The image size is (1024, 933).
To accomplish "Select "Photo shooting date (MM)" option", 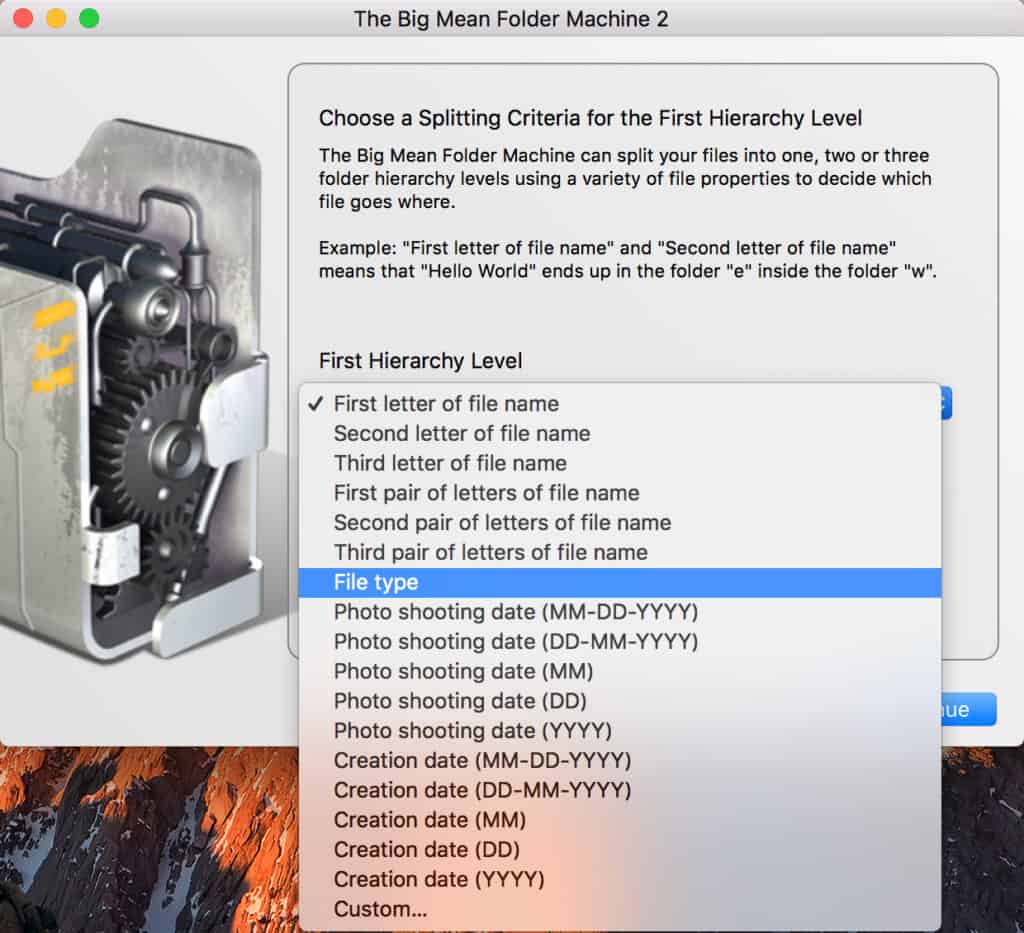I will [x=463, y=671].
